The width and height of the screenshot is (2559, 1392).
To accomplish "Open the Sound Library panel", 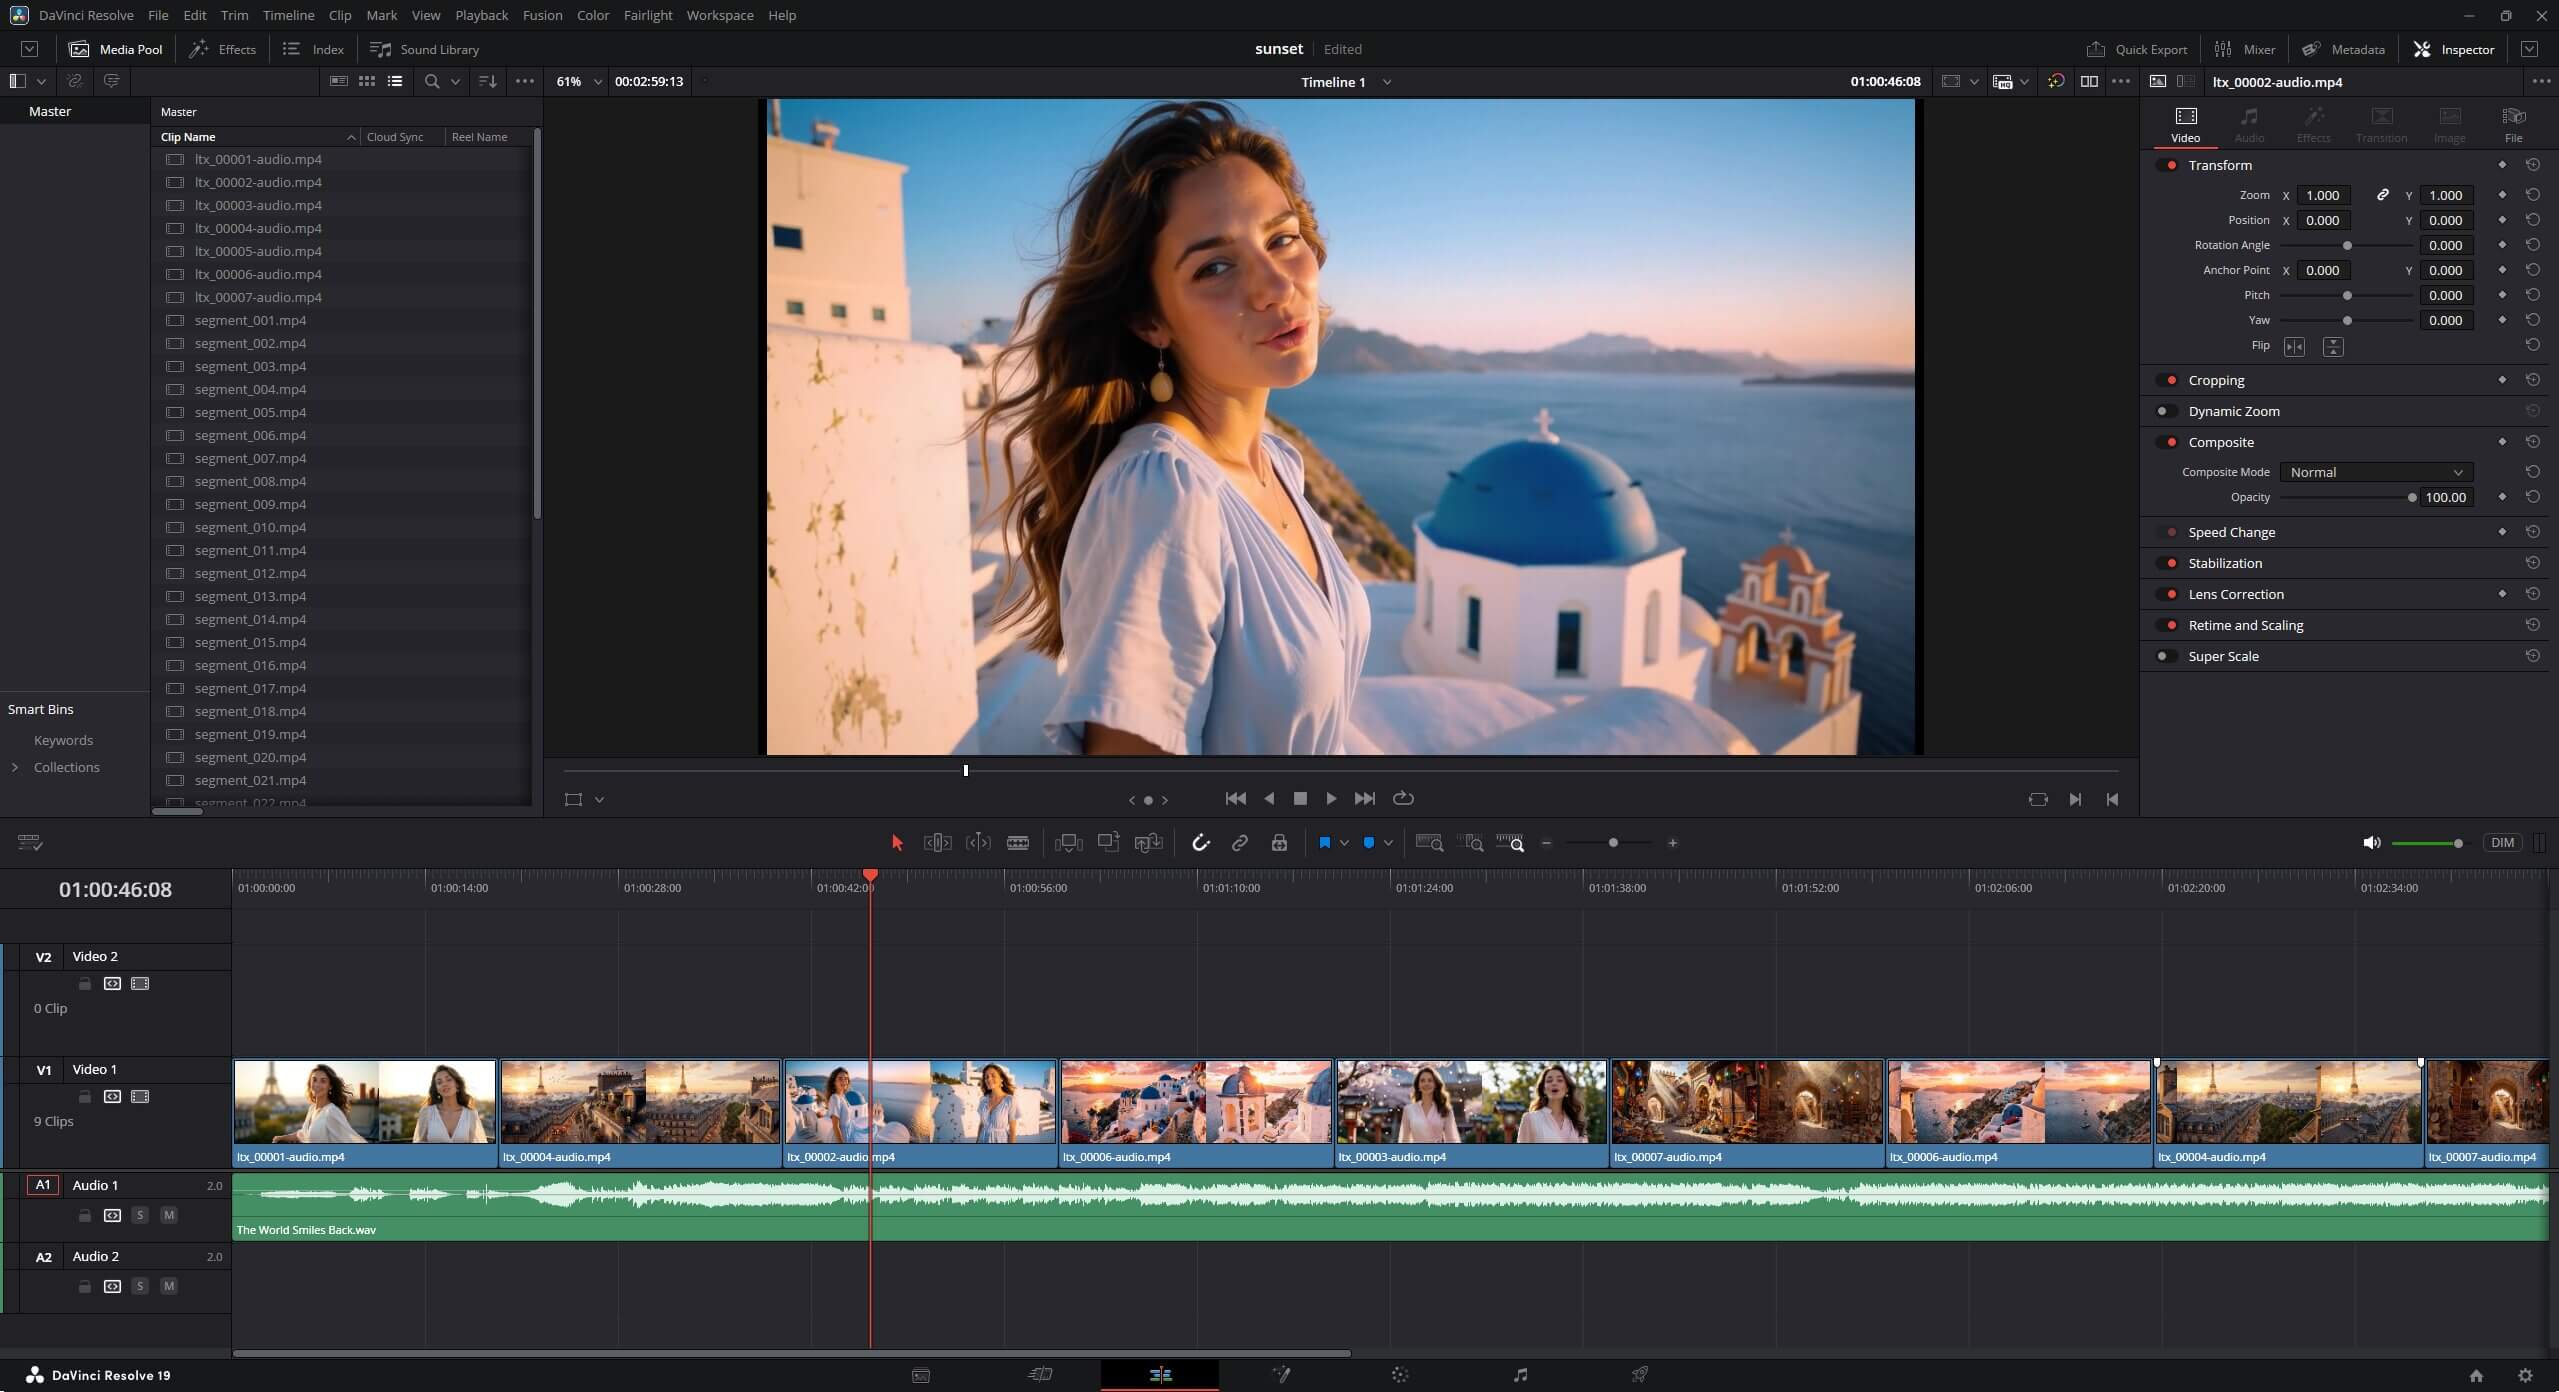I will coord(424,49).
